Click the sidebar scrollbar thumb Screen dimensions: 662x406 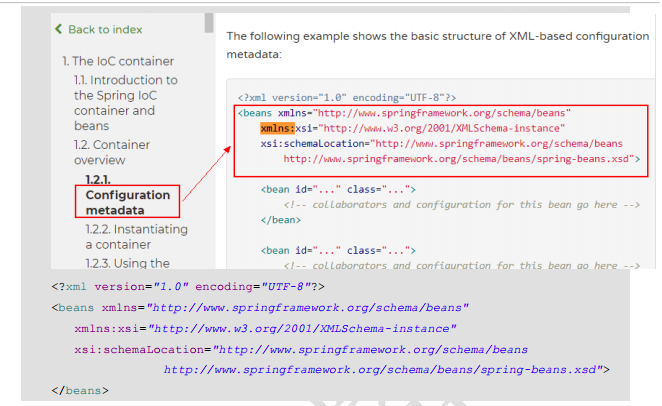click(209, 23)
